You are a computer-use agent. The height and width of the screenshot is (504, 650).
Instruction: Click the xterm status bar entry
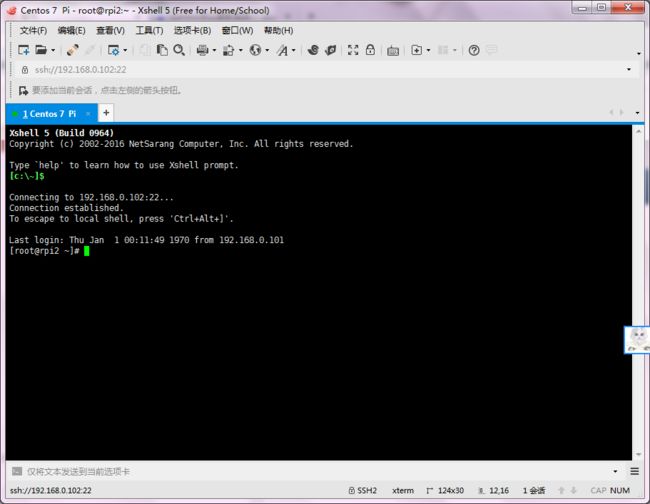click(403, 491)
